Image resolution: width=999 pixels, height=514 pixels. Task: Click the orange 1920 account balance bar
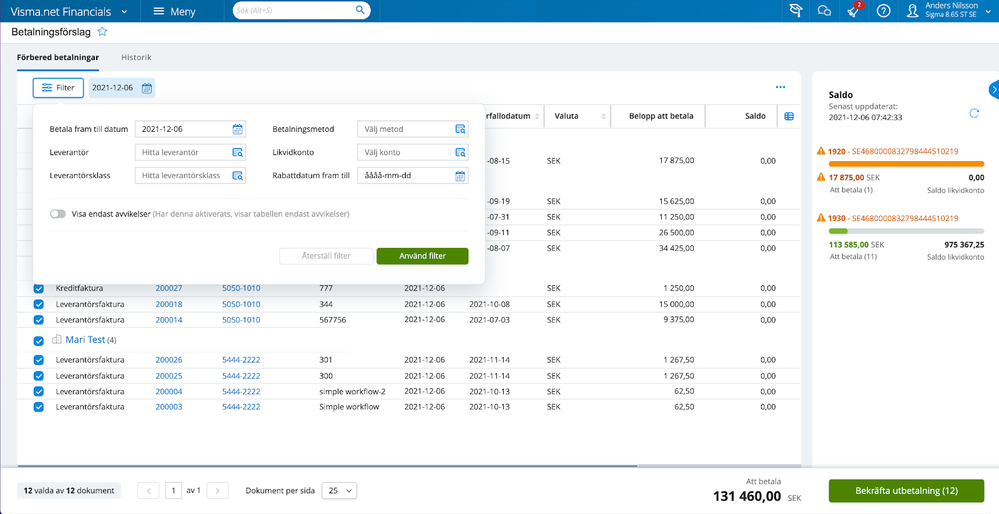[906, 164]
